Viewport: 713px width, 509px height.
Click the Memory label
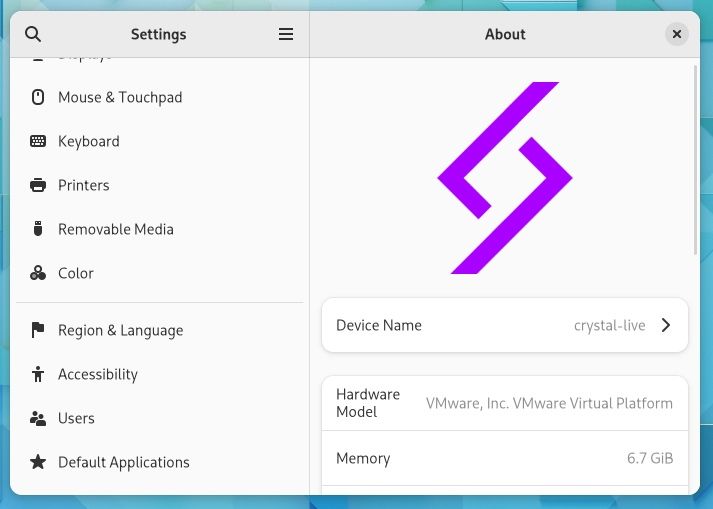[x=363, y=459]
